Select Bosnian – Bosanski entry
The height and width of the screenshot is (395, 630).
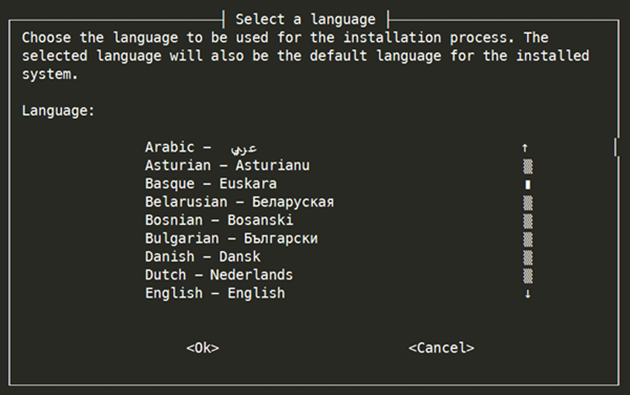click(219, 220)
